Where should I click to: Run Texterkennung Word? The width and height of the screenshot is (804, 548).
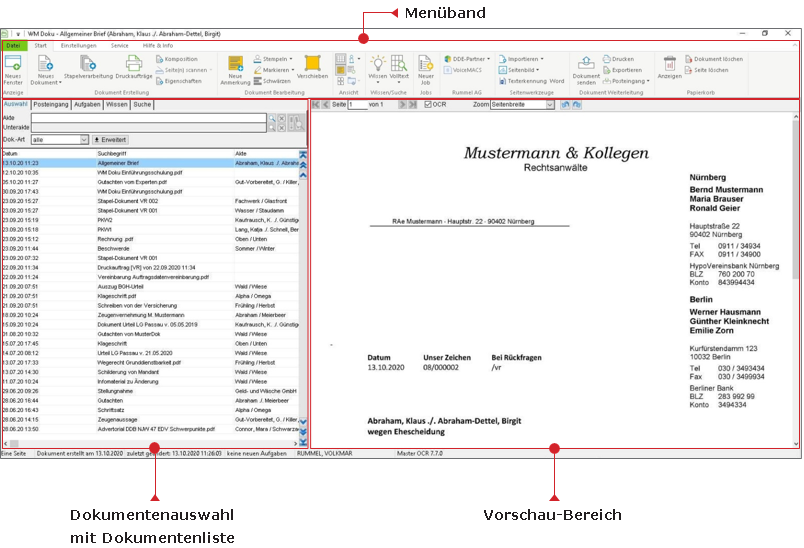tap(532, 81)
